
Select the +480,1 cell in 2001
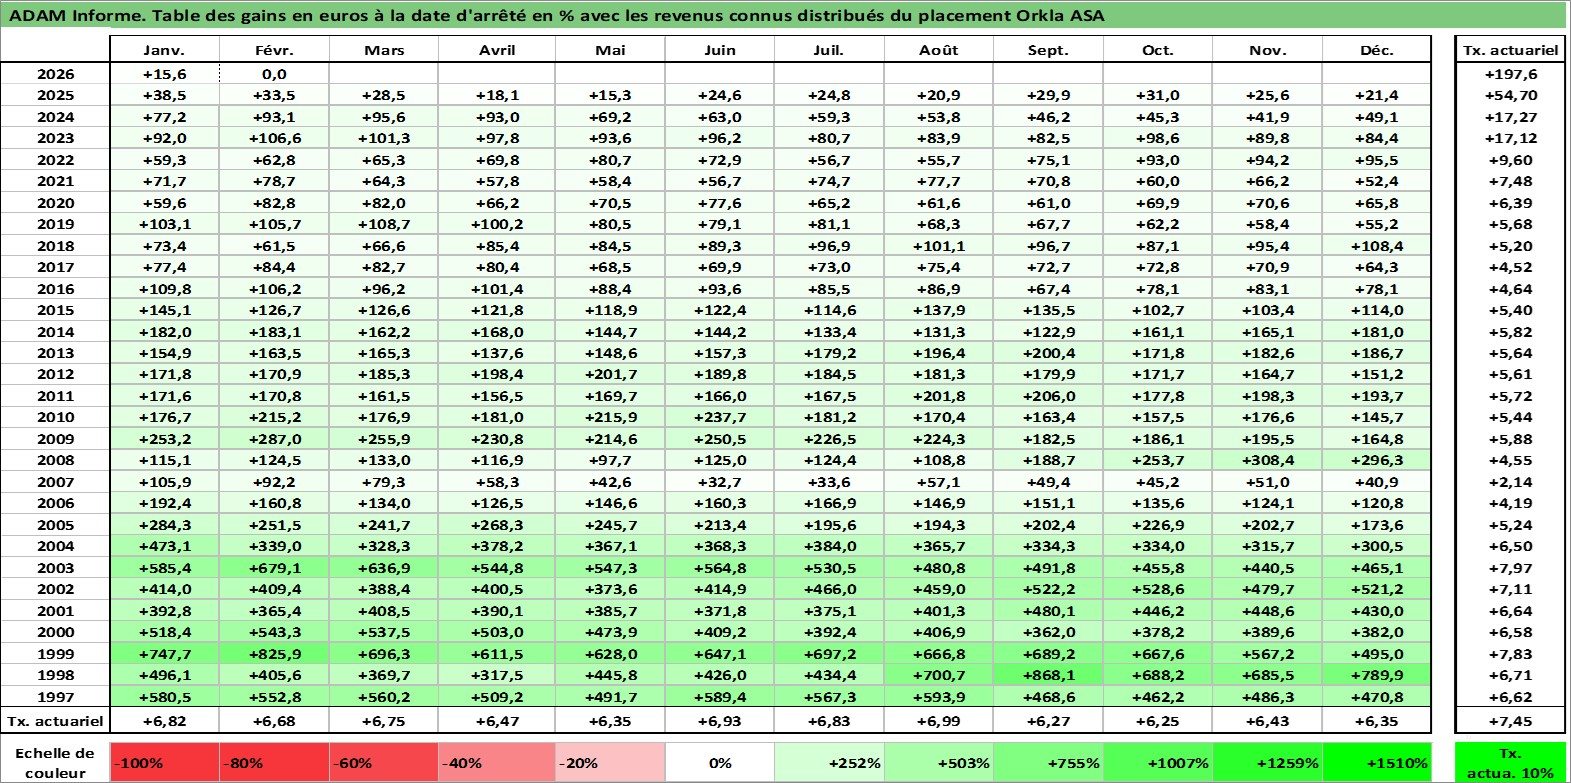tap(1048, 611)
